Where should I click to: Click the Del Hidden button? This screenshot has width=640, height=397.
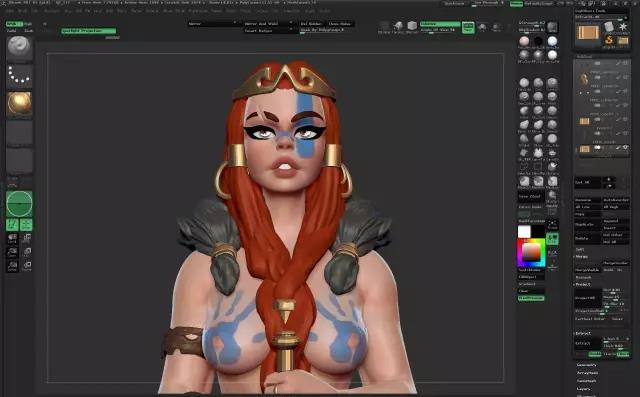311,24
